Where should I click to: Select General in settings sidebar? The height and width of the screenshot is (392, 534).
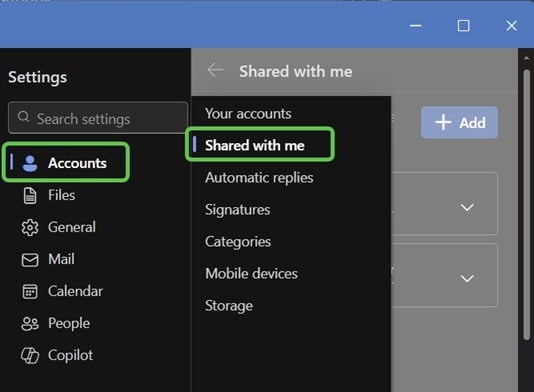[x=72, y=228]
